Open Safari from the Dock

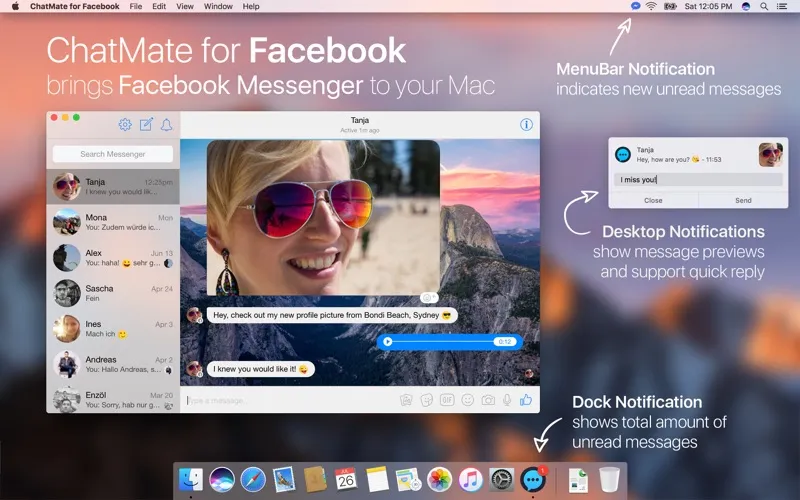(253, 480)
